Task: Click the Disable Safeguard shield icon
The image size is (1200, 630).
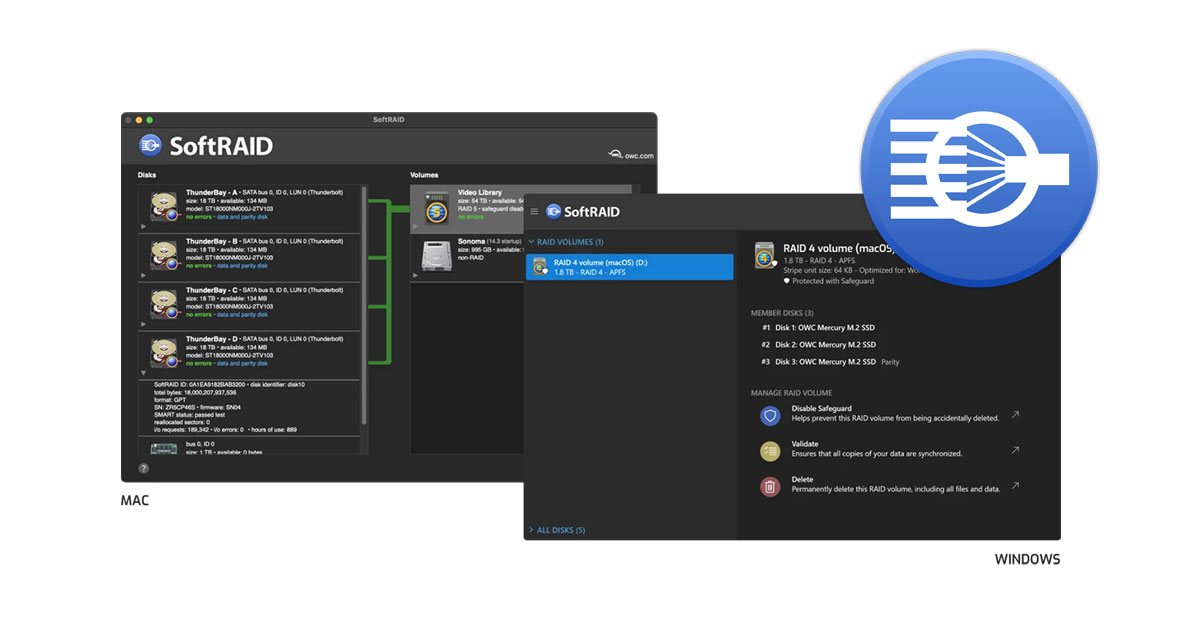Action: (x=769, y=415)
